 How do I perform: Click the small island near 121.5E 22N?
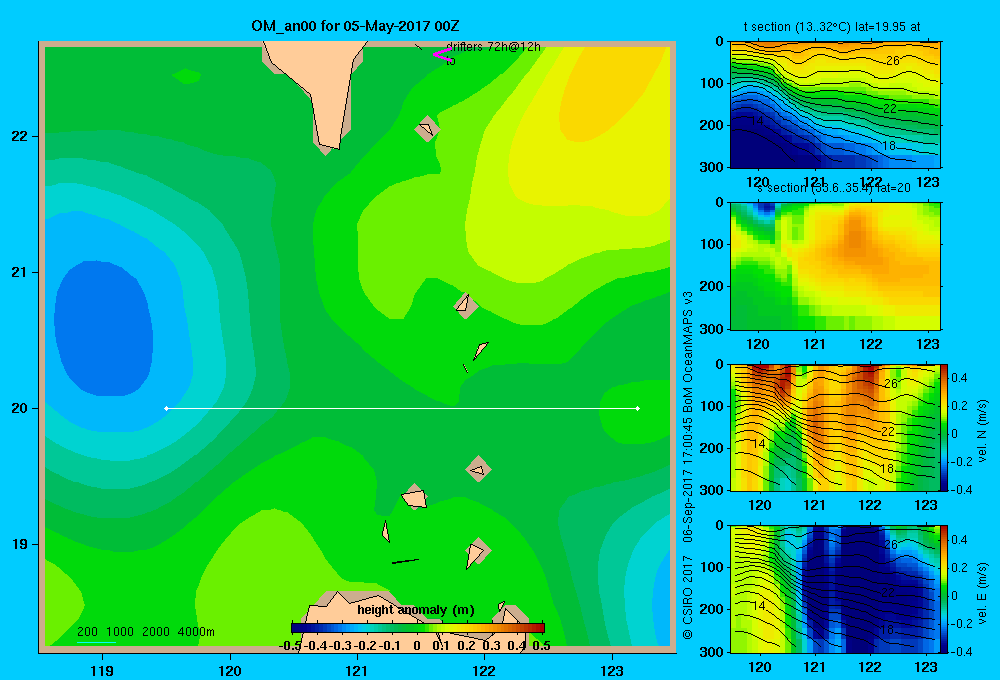[x=427, y=128]
